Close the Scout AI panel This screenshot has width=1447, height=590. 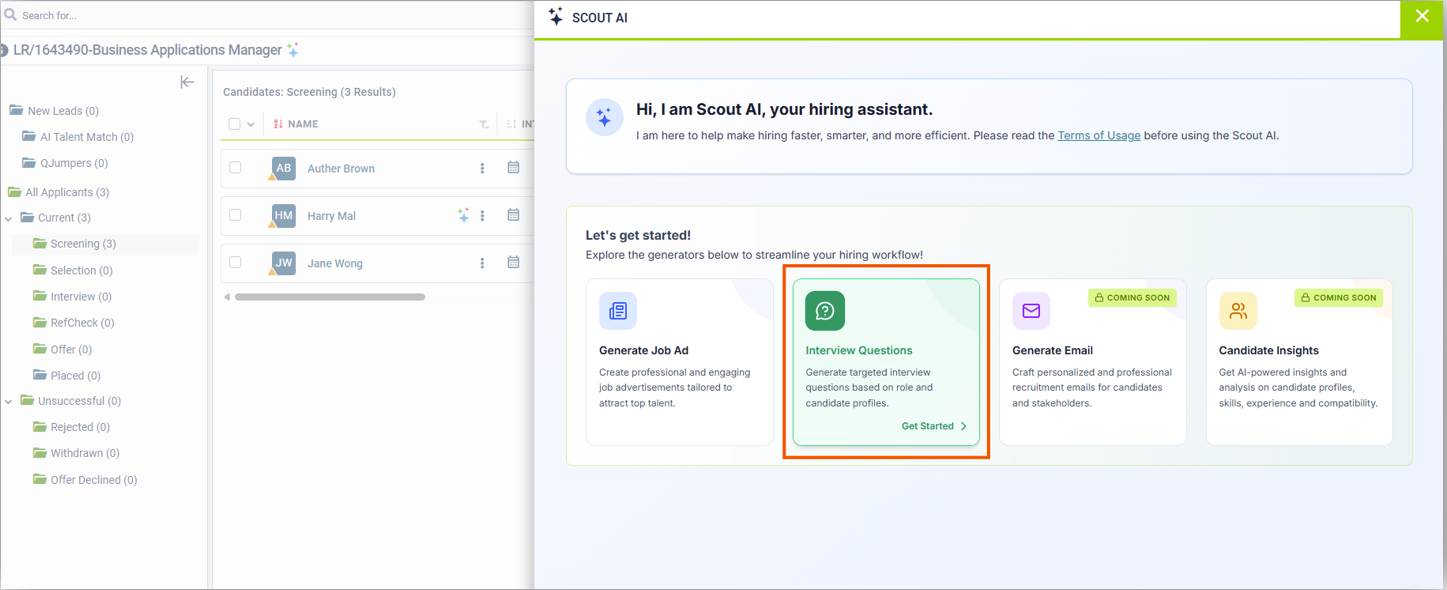point(1422,17)
